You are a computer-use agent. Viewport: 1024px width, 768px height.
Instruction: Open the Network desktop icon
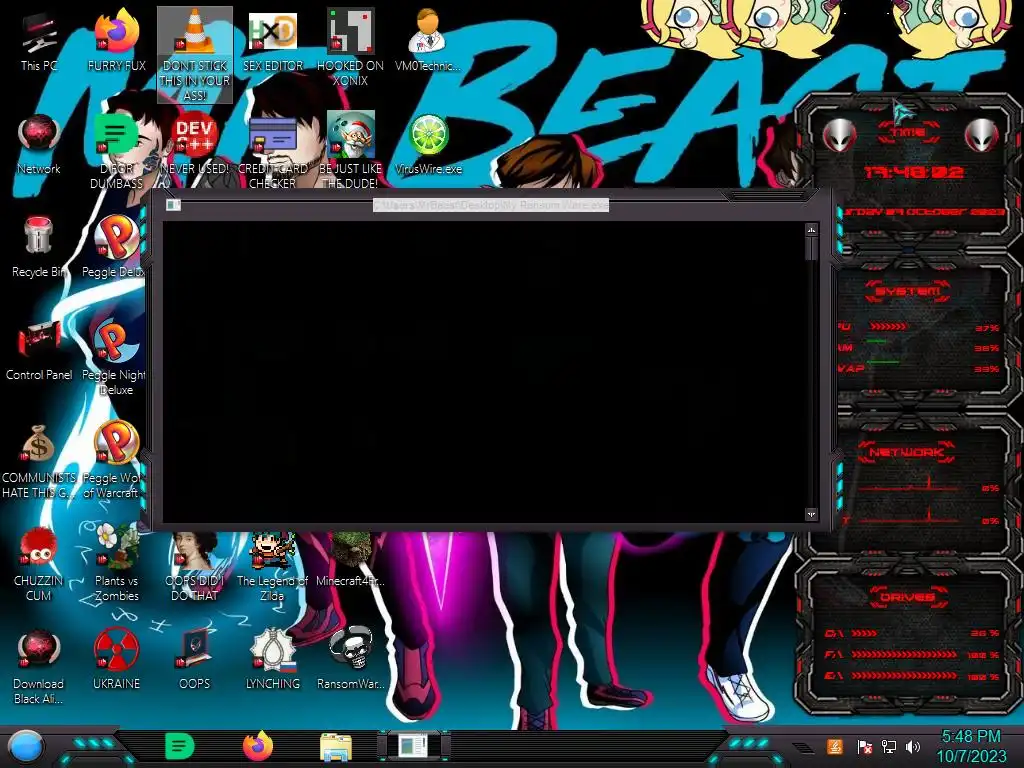point(39,145)
